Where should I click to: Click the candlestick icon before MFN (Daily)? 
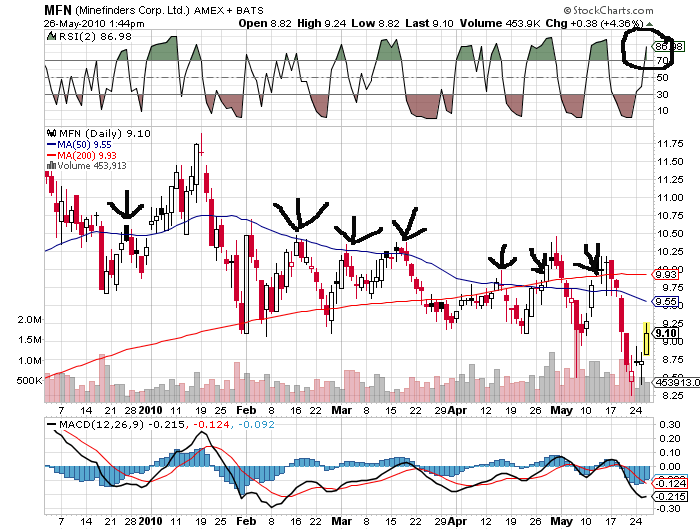pyautogui.click(x=52, y=133)
